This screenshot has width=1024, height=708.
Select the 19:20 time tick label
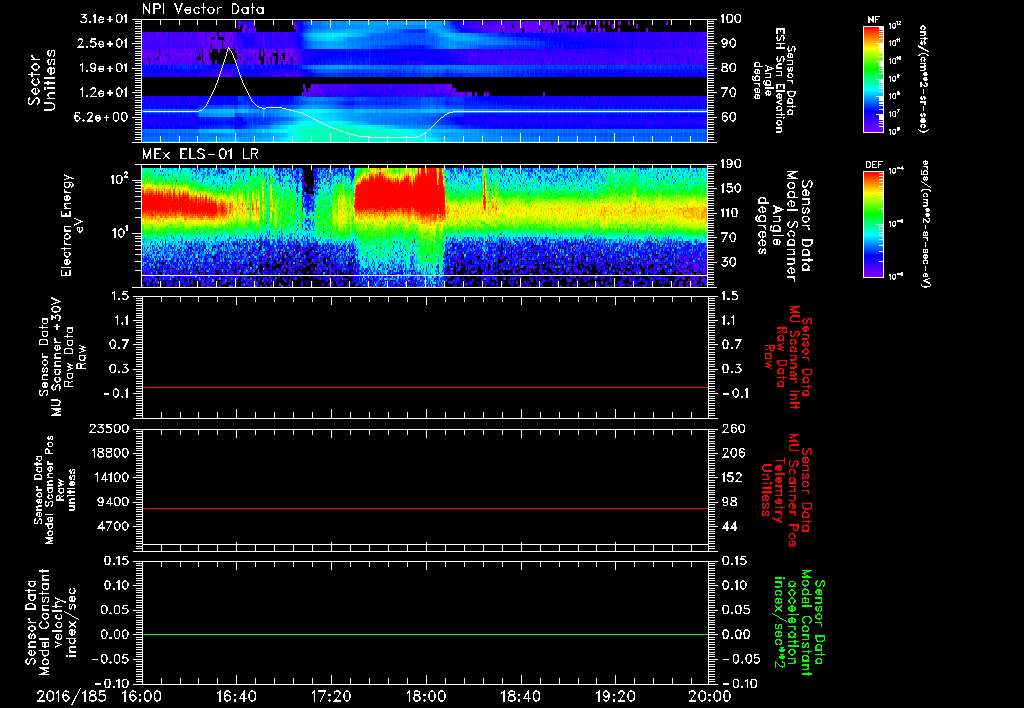click(615, 696)
